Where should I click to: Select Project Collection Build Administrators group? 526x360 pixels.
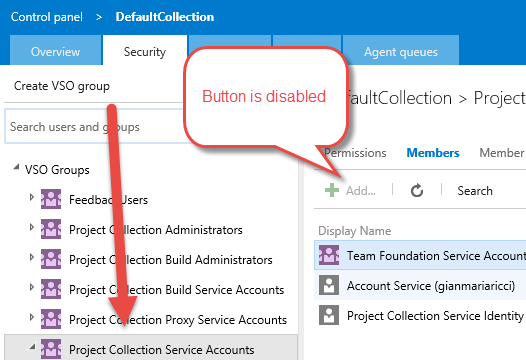[x=171, y=260]
